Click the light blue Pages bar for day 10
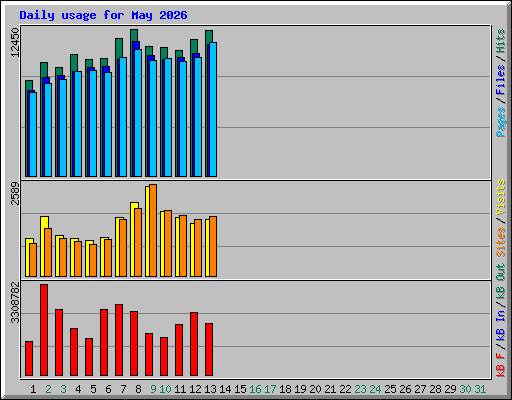The image size is (512, 400). [x=168, y=117]
